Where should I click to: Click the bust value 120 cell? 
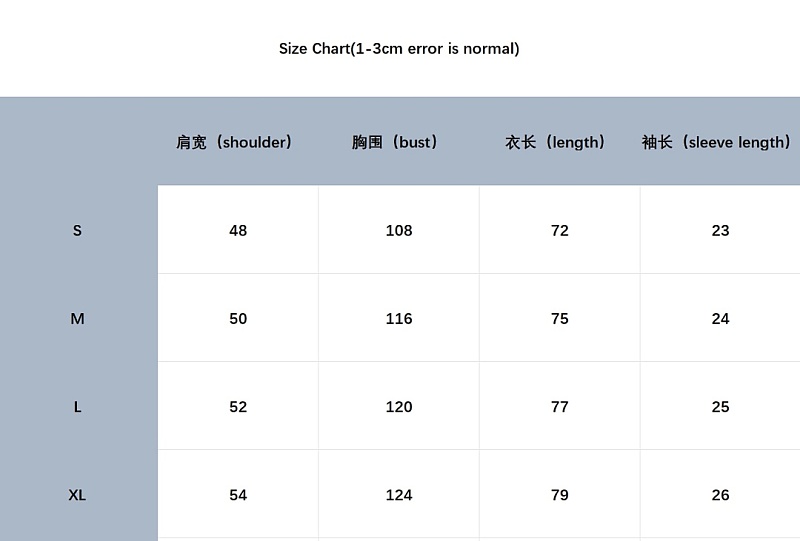(x=399, y=406)
